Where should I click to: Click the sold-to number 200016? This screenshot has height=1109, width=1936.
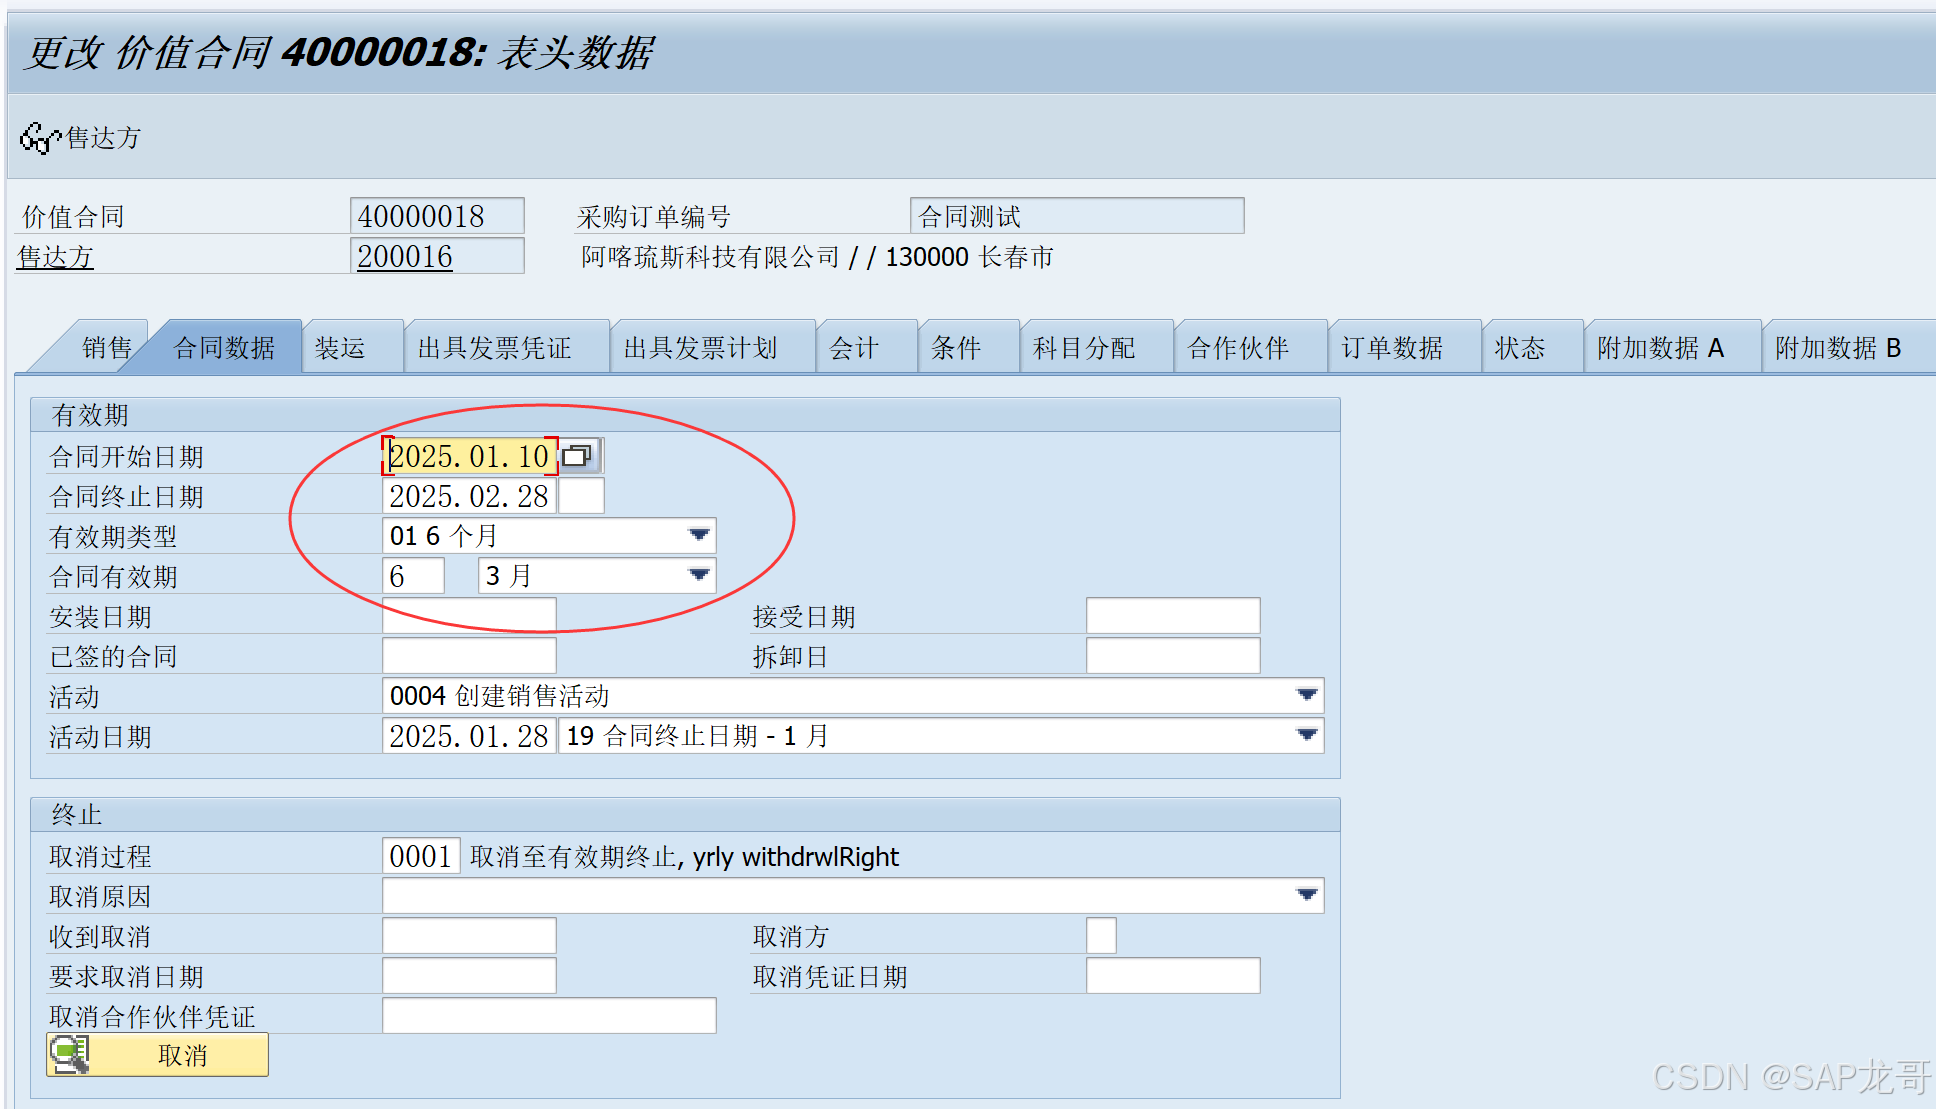(x=406, y=257)
